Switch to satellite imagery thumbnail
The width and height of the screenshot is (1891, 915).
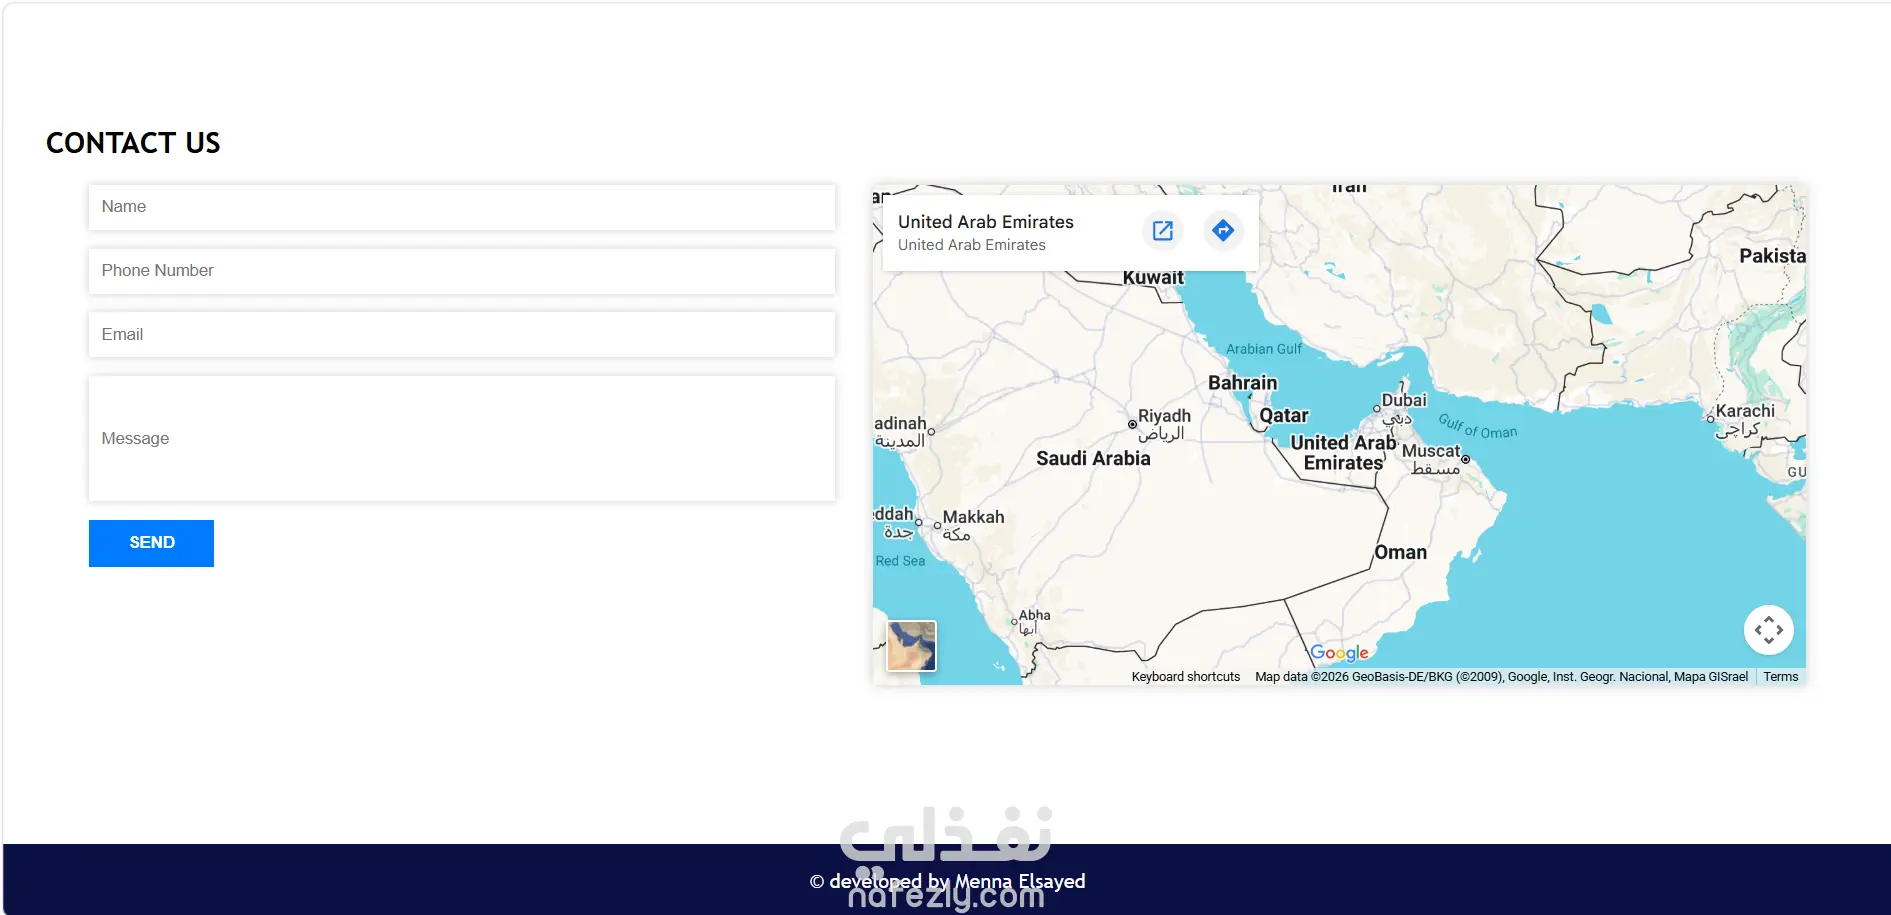(911, 646)
